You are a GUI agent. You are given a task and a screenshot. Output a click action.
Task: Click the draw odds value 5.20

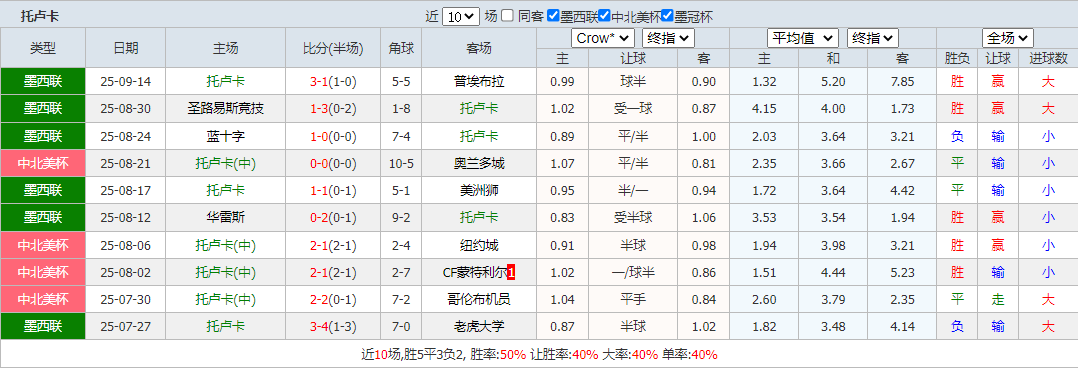click(x=833, y=82)
